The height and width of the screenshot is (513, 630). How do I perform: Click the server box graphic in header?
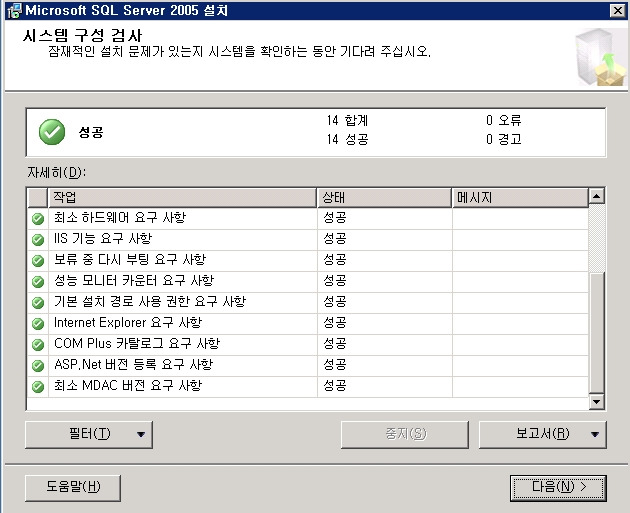pos(601,57)
